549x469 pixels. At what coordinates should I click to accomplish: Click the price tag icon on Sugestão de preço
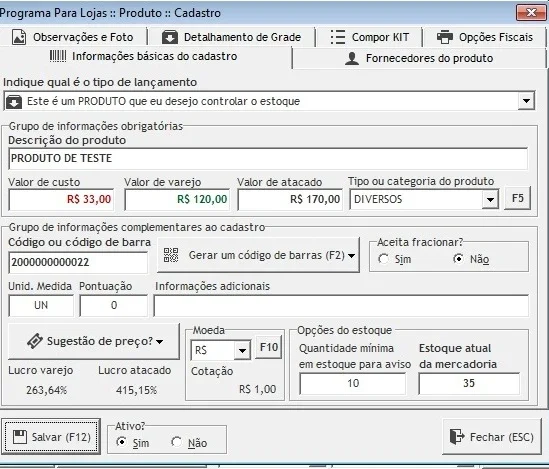[35, 341]
